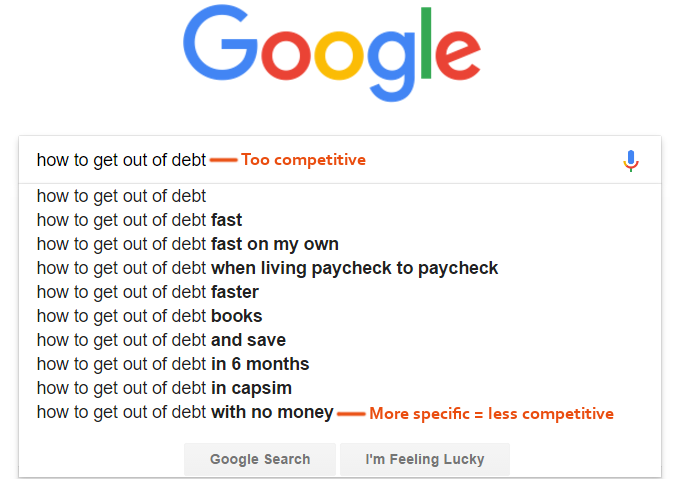Pick the "books" autocomplete suggestion
Viewport: 680px width, 484px height.
(149, 316)
